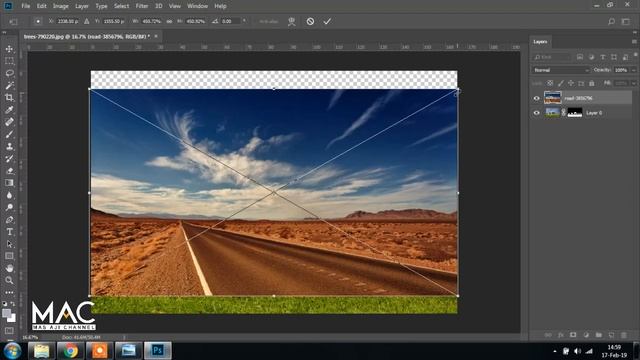Open the Fill slider dropdown arrow
This screenshot has width=640, height=360.
pyautogui.click(x=633, y=83)
